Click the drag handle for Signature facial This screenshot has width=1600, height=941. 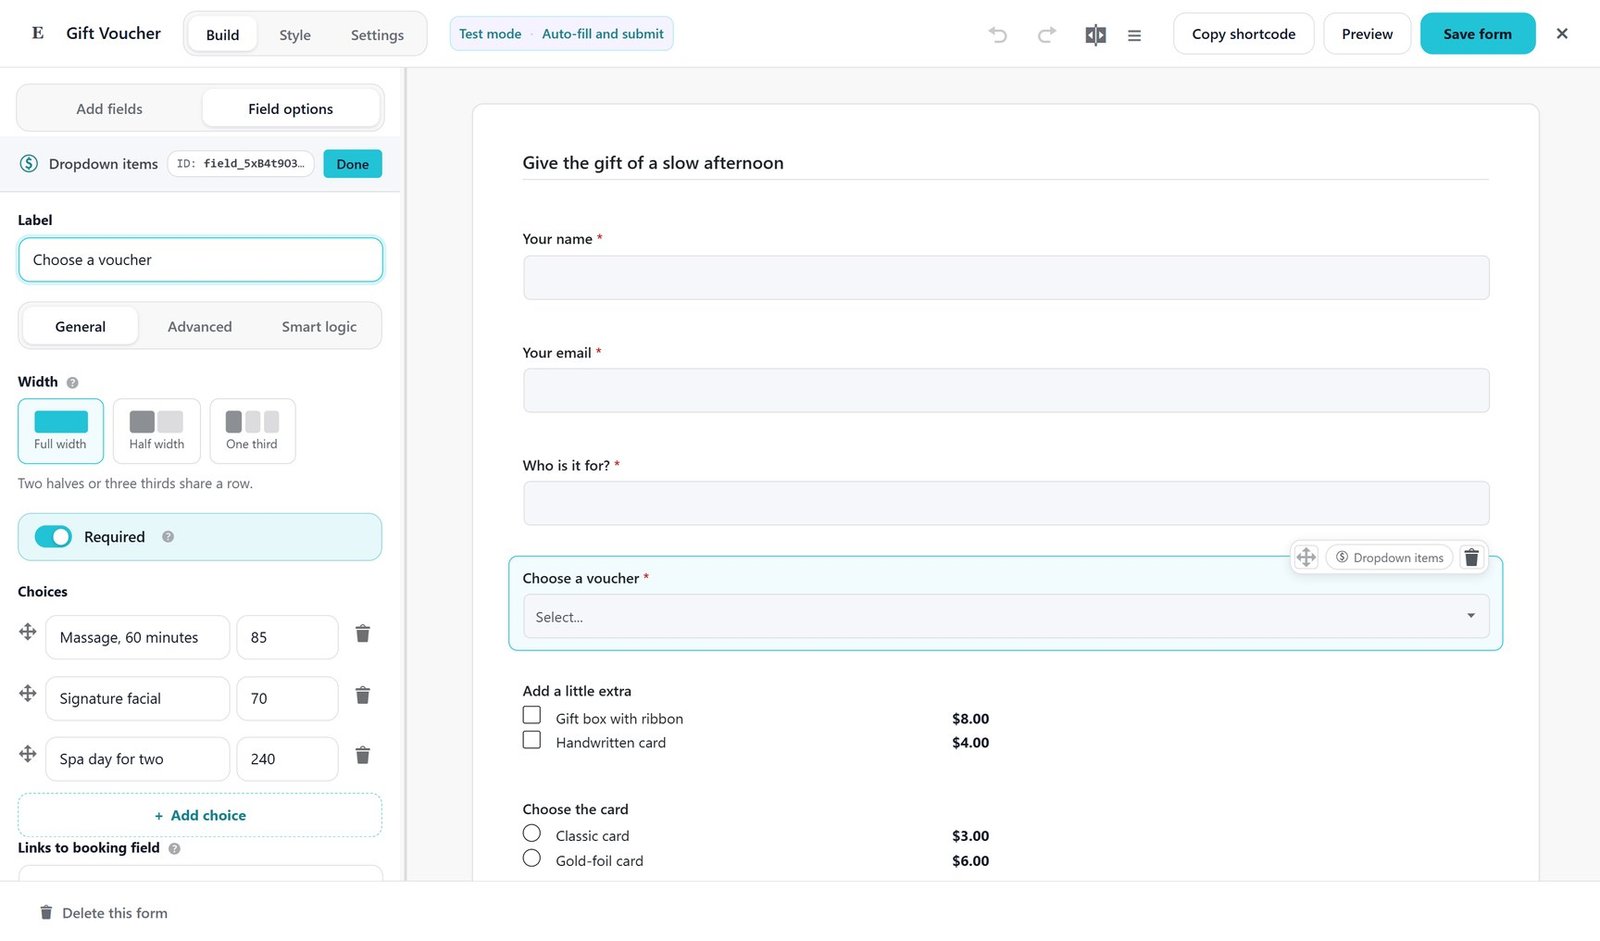[28, 693]
